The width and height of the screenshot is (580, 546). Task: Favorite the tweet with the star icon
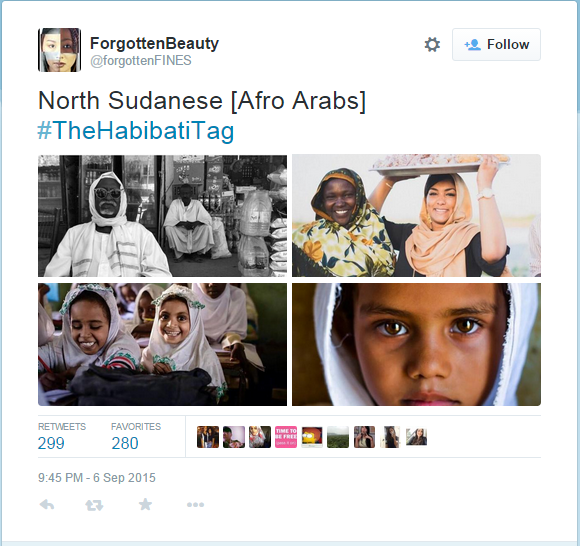145,504
